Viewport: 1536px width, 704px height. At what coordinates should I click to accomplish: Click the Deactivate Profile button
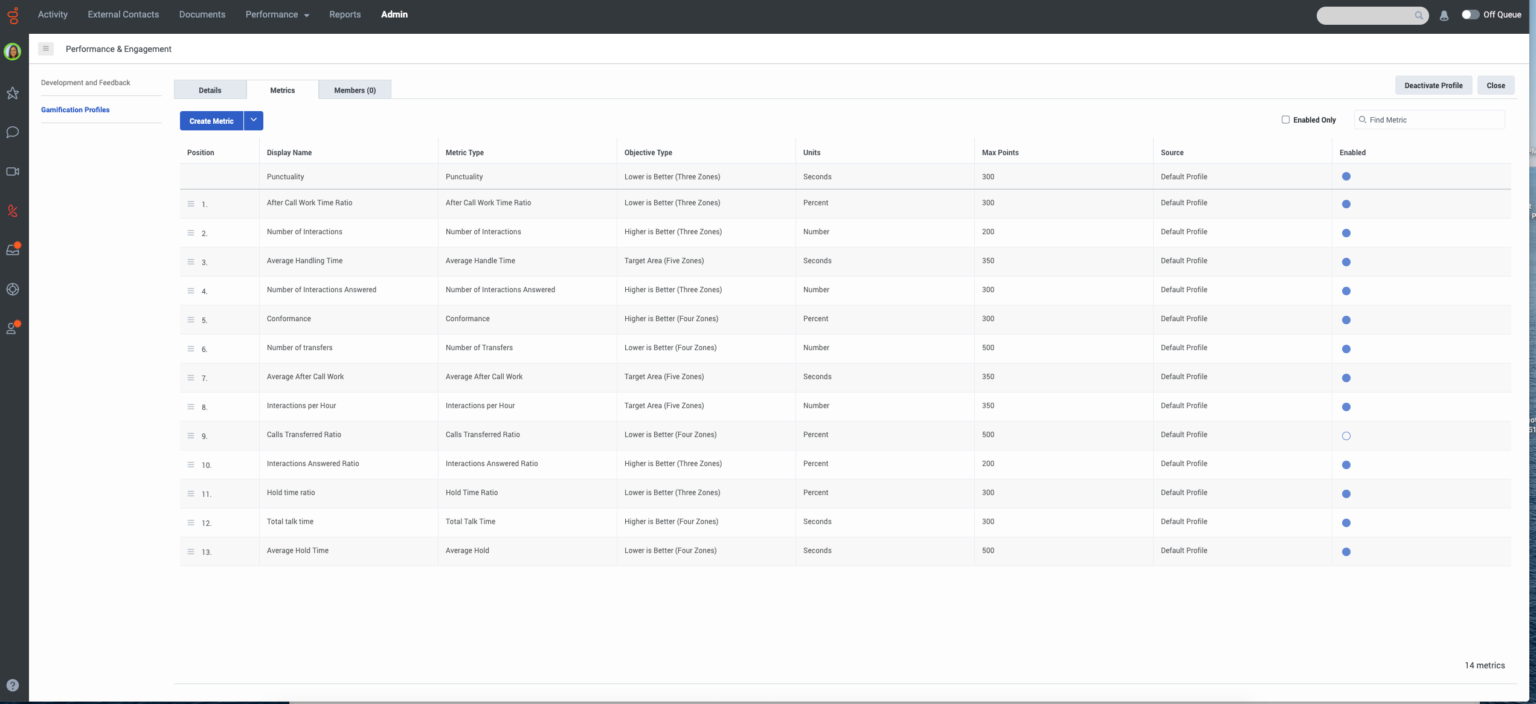coord(1433,85)
